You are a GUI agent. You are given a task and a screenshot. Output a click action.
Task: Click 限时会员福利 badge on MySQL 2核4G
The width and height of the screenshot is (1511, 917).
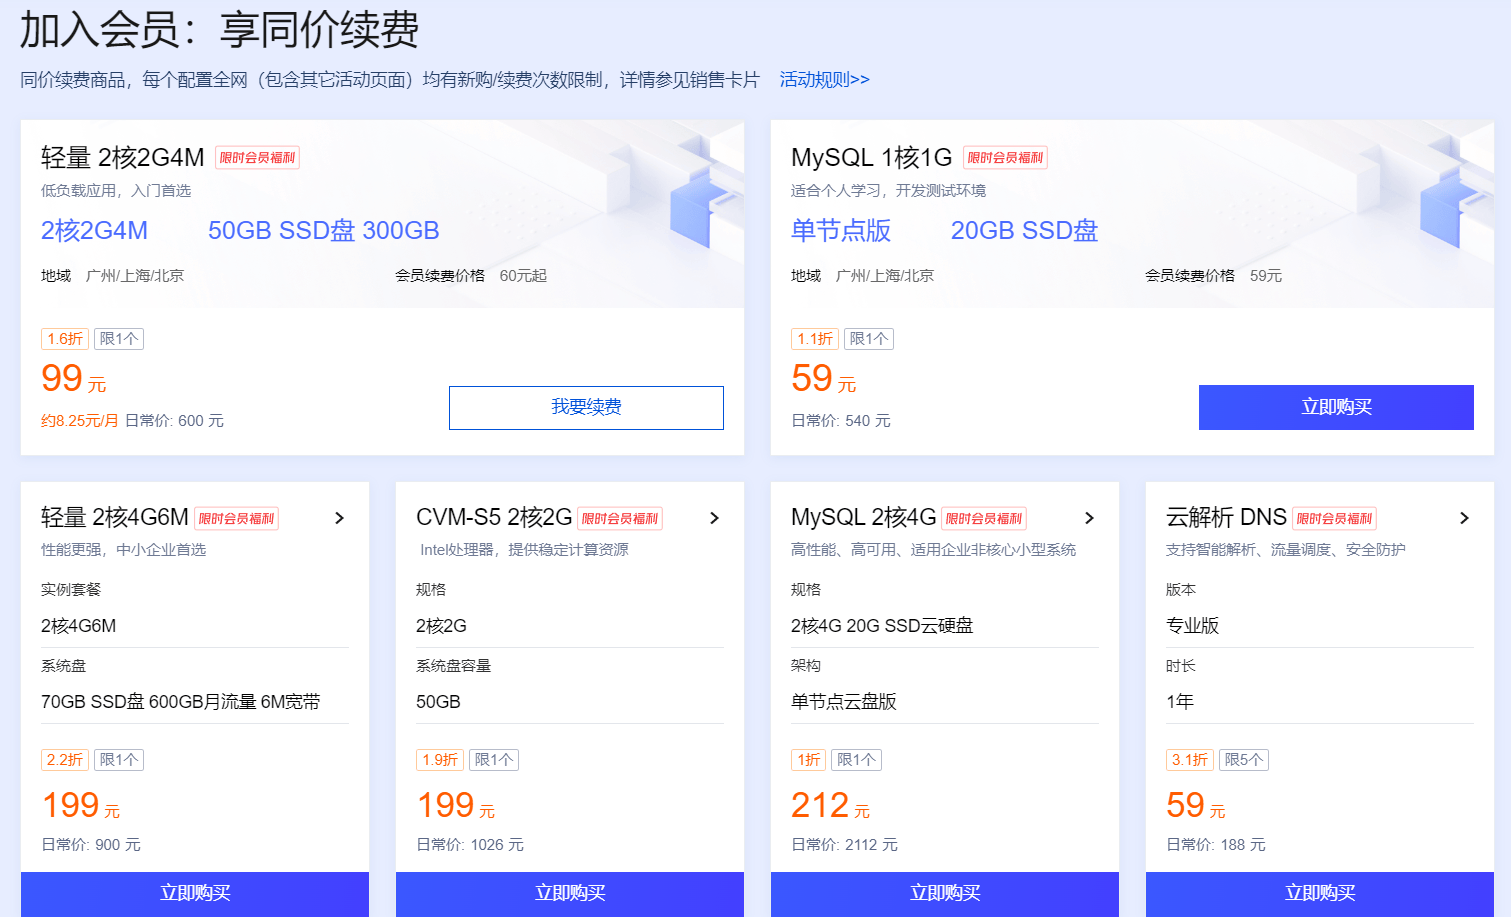tap(984, 519)
